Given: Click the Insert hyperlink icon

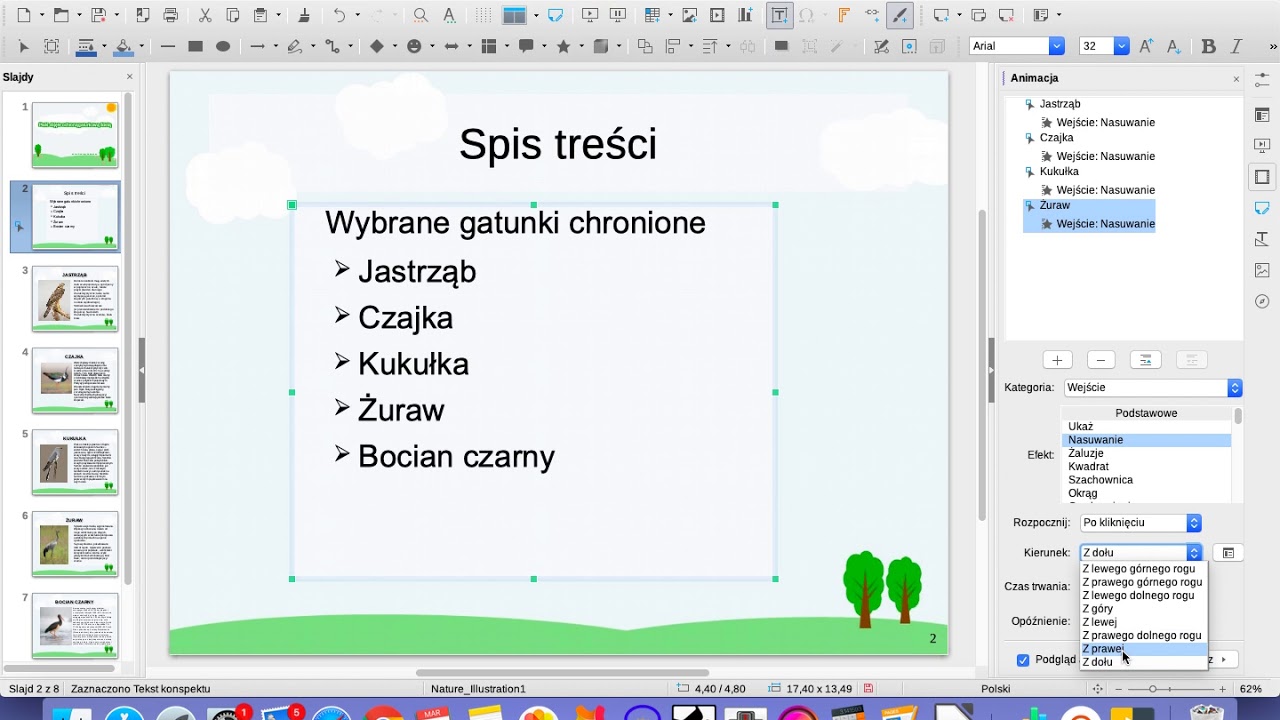Looking at the screenshot, I should coord(873,15).
